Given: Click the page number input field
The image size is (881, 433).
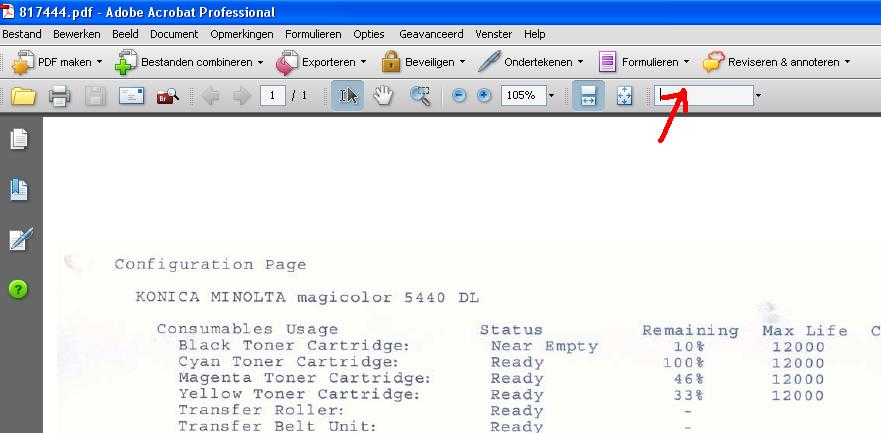Looking at the screenshot, I should coord(273,95).
